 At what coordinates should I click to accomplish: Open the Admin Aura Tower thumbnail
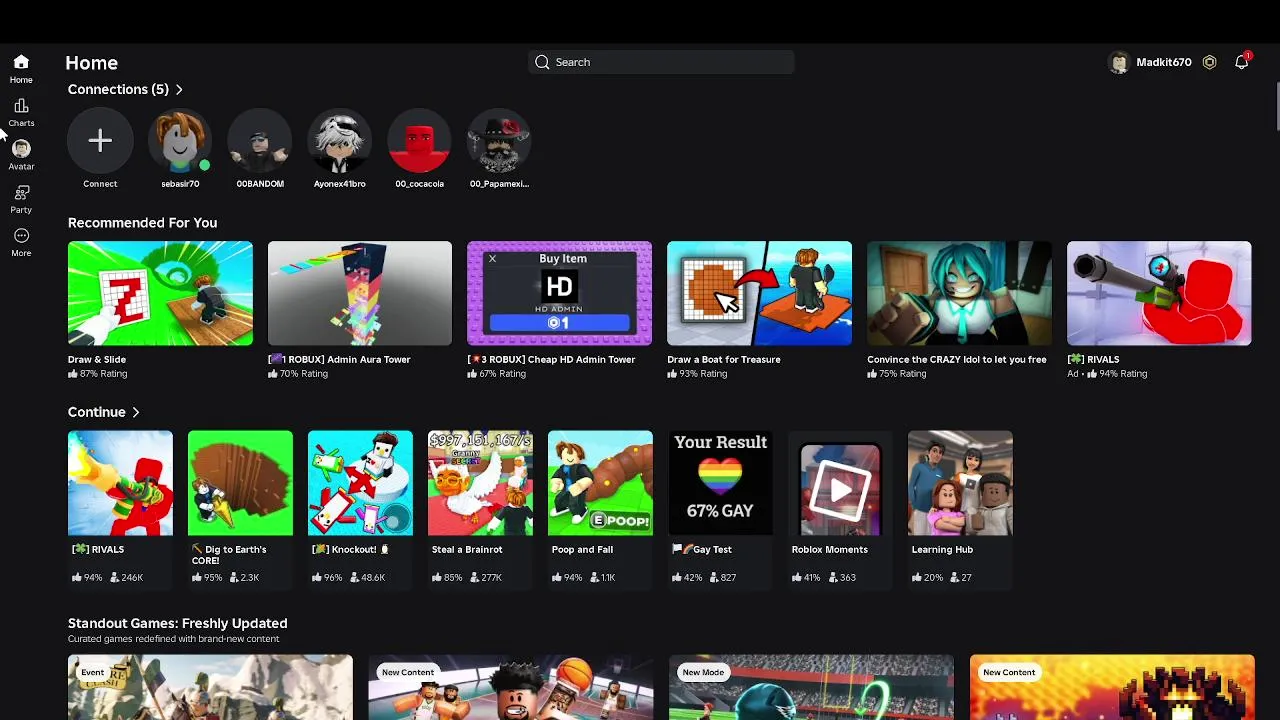360,293
